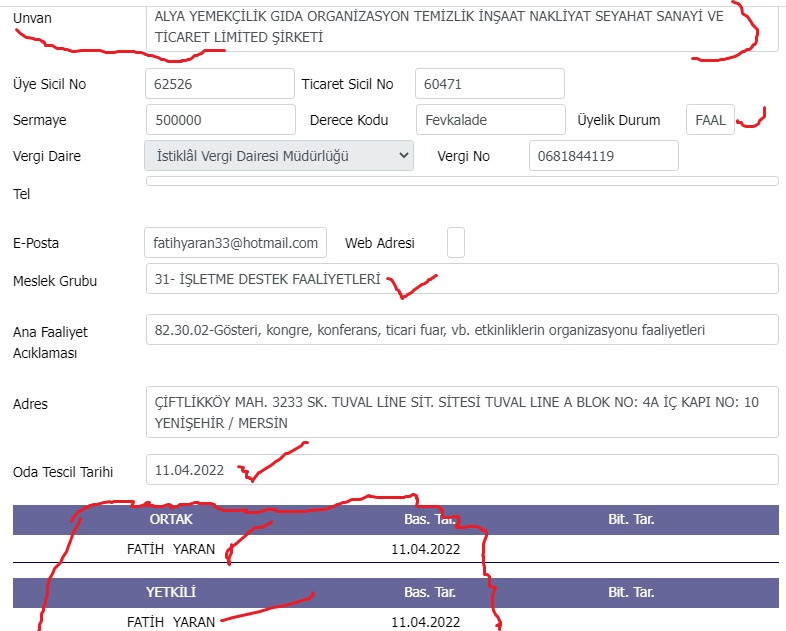Viewport: 786px width, 631px height.
Task: Click the empty Web Adresi field
Action: (456, 243)
